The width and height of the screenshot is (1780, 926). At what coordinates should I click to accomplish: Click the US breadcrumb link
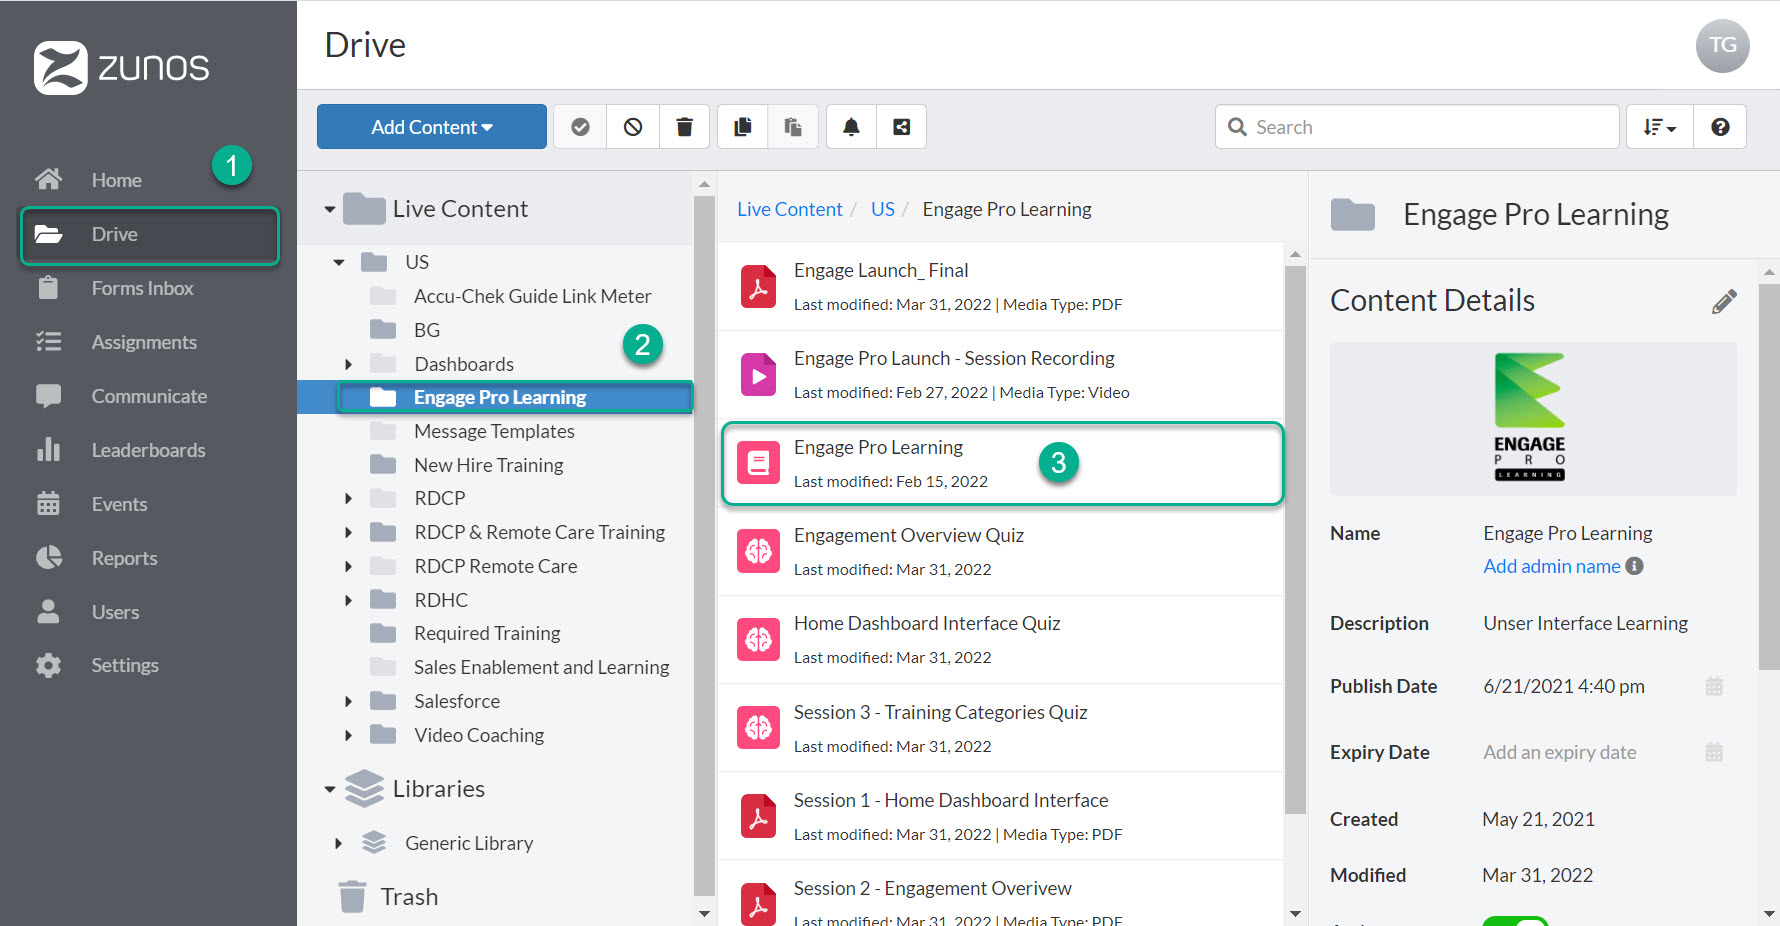pos(883,209)
